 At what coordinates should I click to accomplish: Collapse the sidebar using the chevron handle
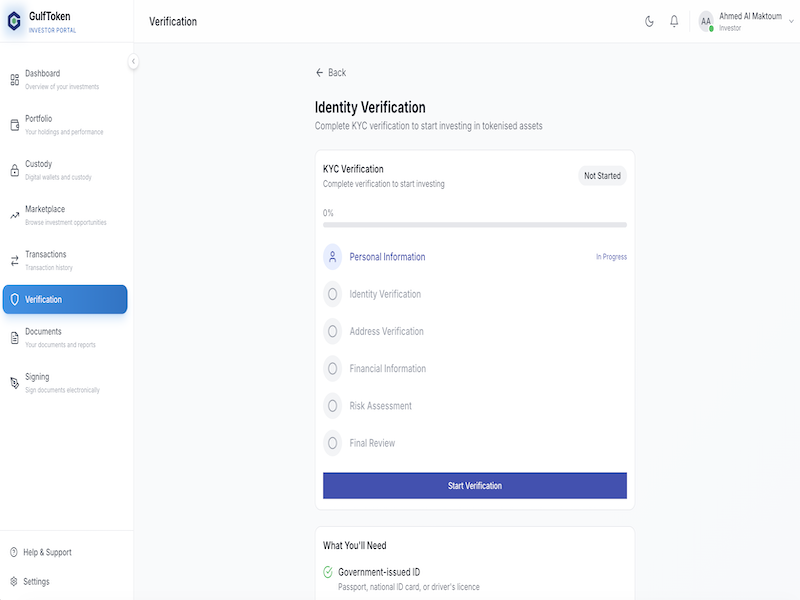pos(133,61)
